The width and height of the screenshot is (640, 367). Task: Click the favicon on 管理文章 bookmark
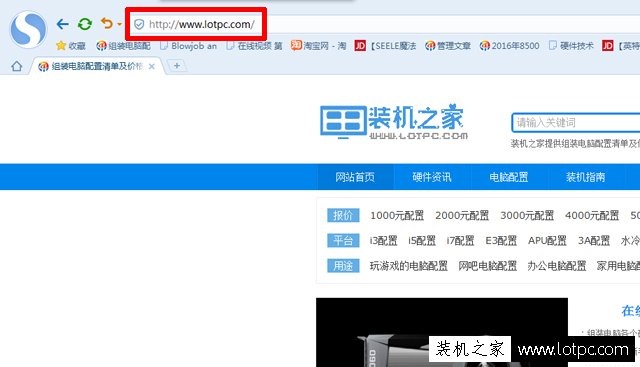tap(430, 46)
